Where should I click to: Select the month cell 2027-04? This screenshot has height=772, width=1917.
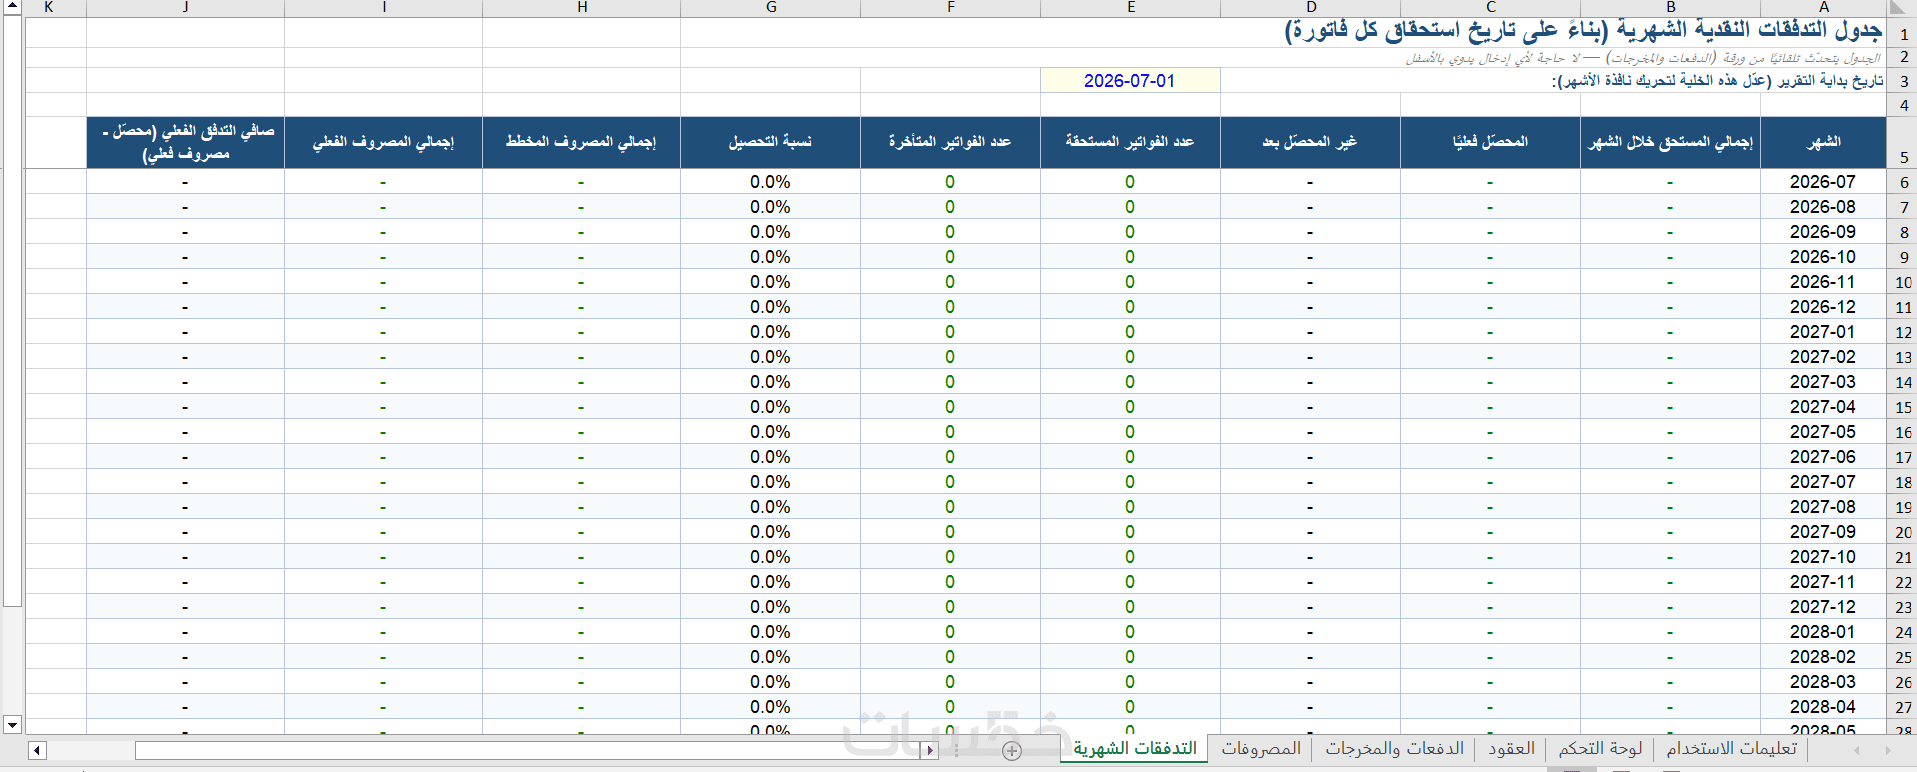pyautogui.click(x=1823, y=407)
